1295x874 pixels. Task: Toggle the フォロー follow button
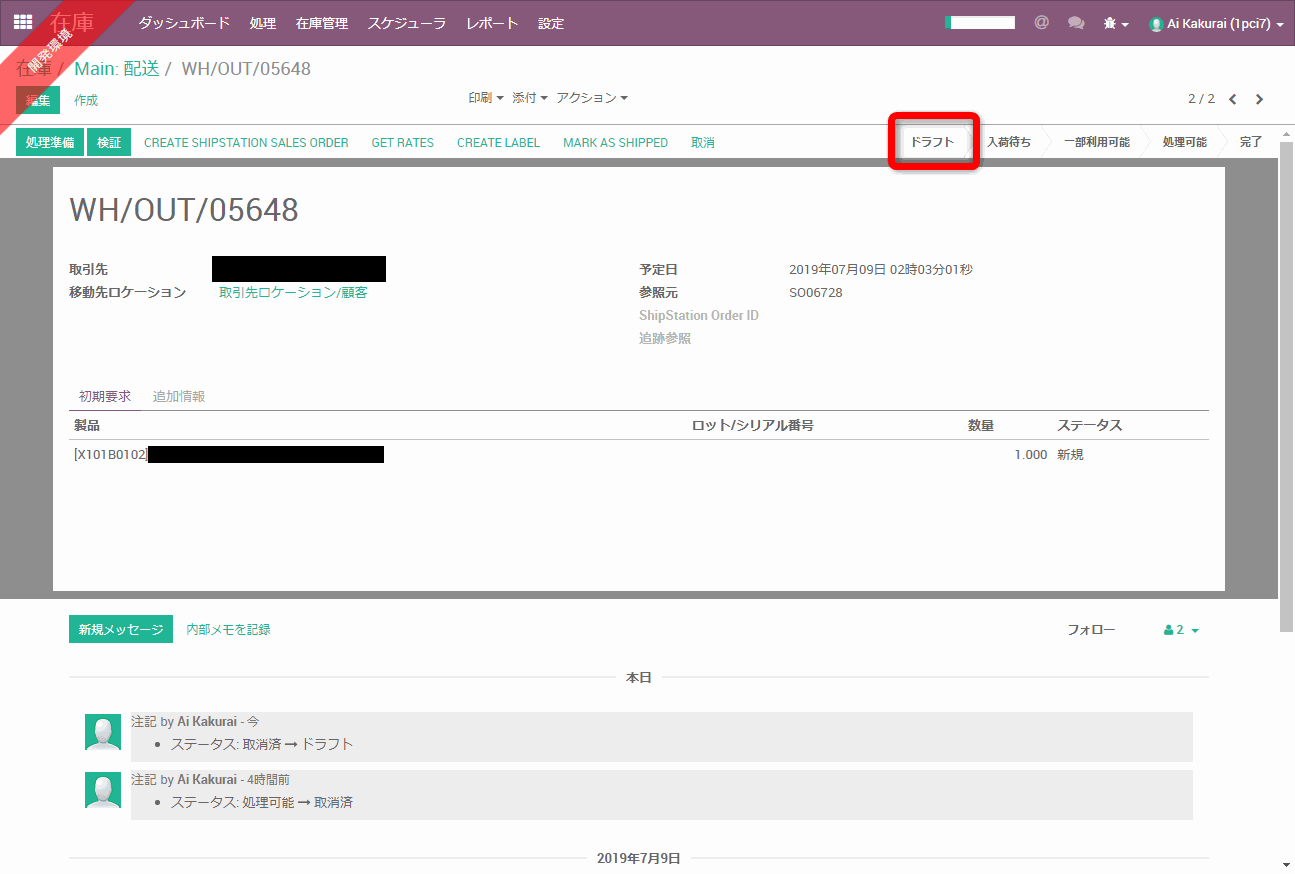(1091, 630)
